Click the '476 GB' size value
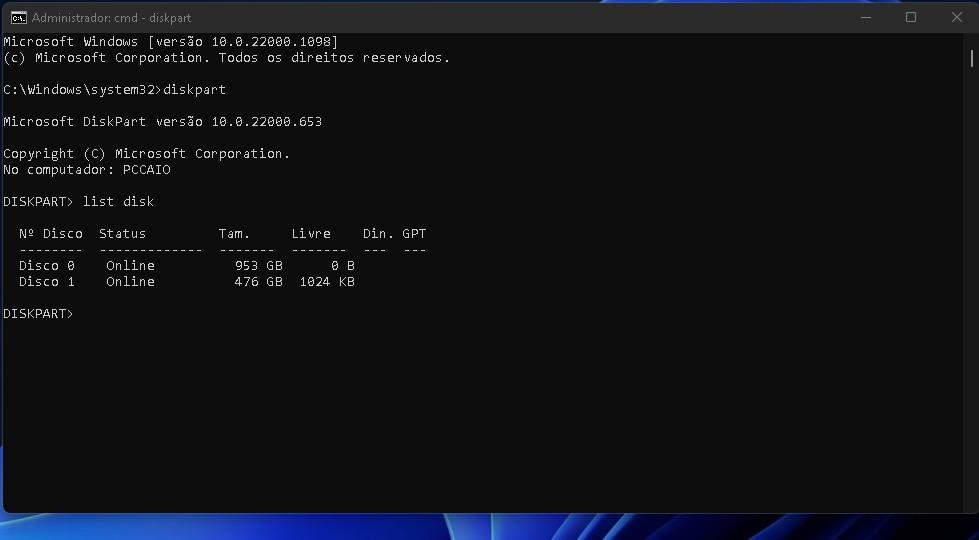 click(258, 282)
